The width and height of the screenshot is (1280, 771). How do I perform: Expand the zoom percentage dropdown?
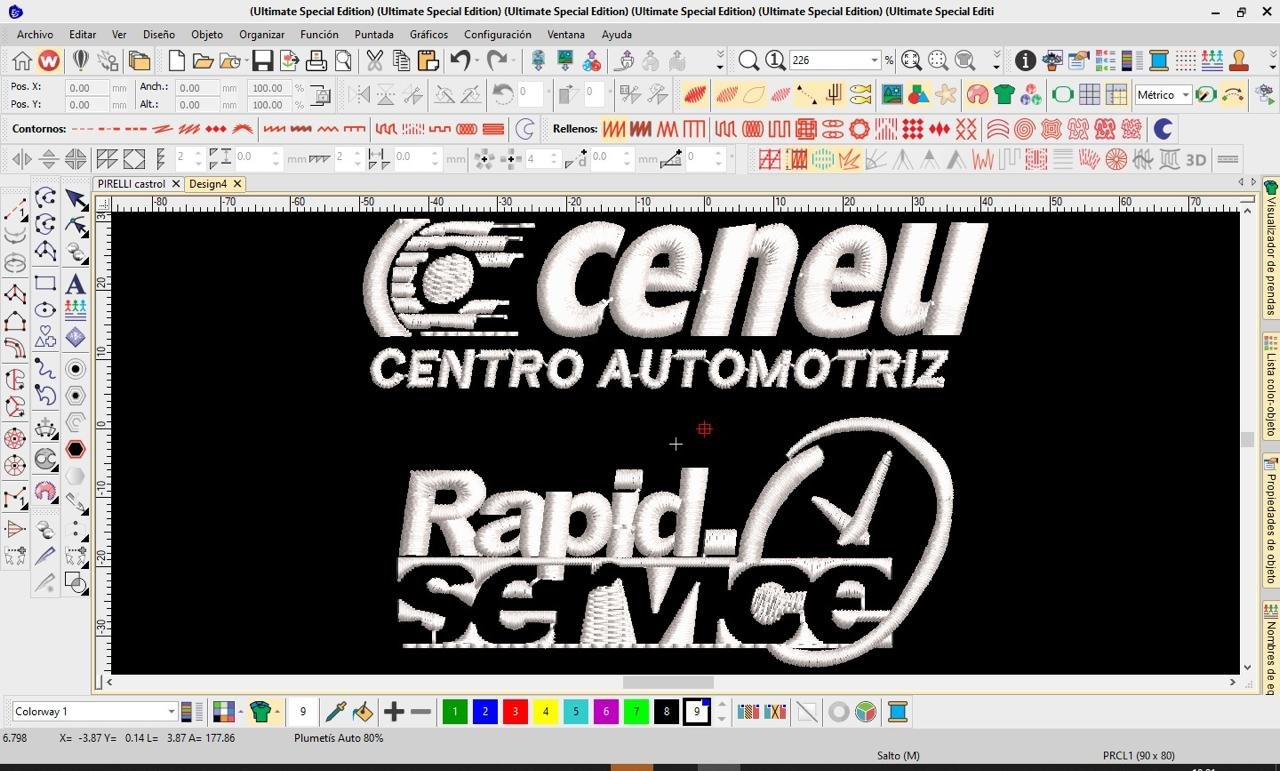(x=873, y=61)
